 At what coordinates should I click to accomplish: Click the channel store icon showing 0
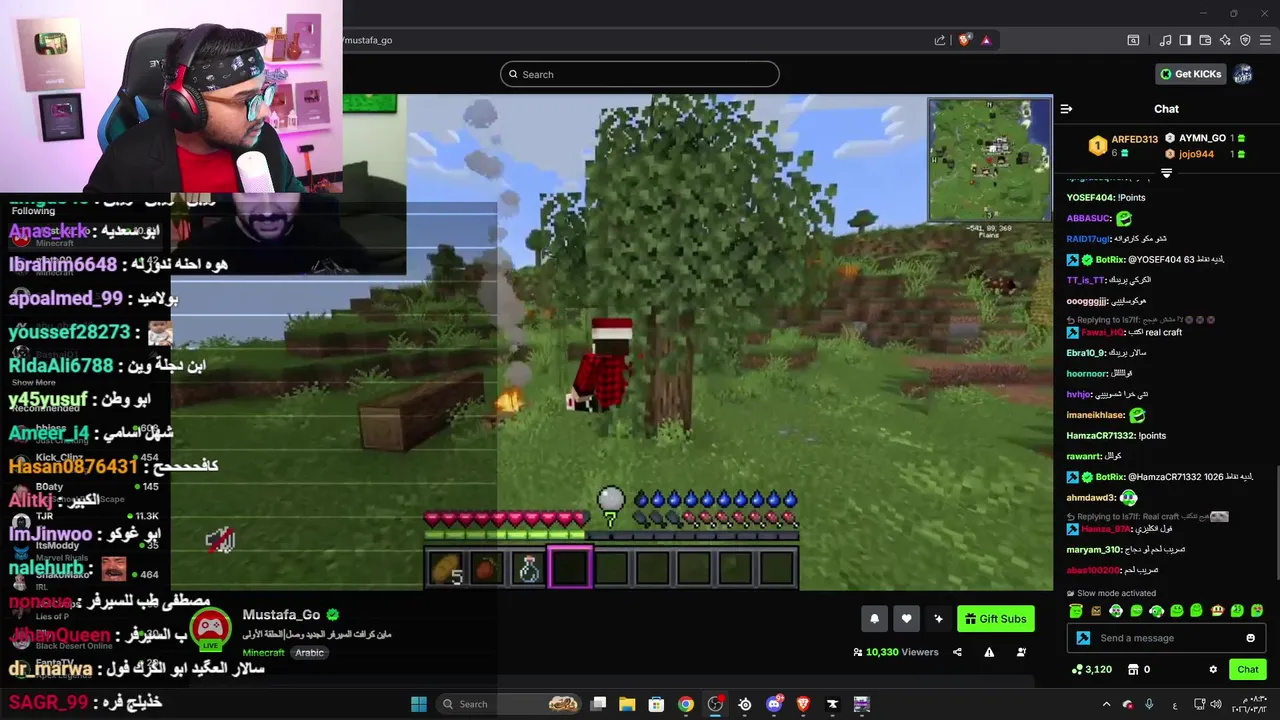coord(1138,669)
